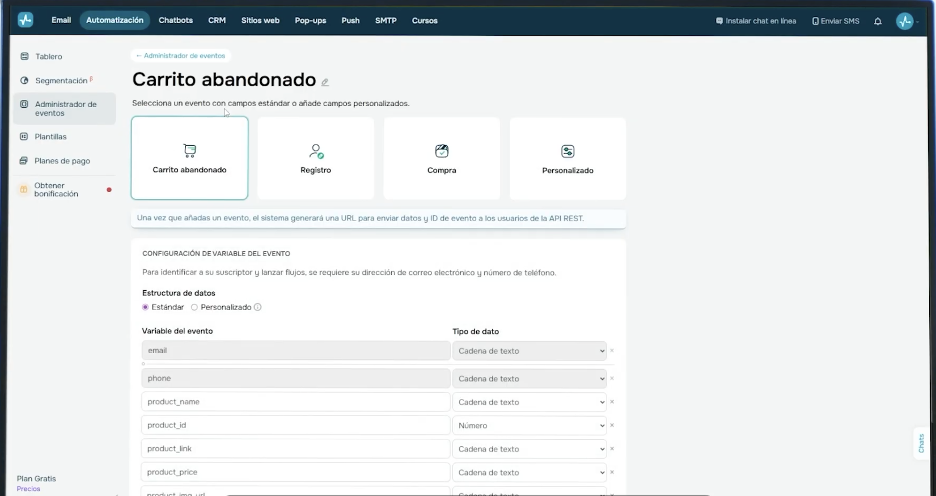The width and height of the screenshot is (936, 496).
Task: Click the Plantillas sidebar icon
Action: tap(24, 136)
